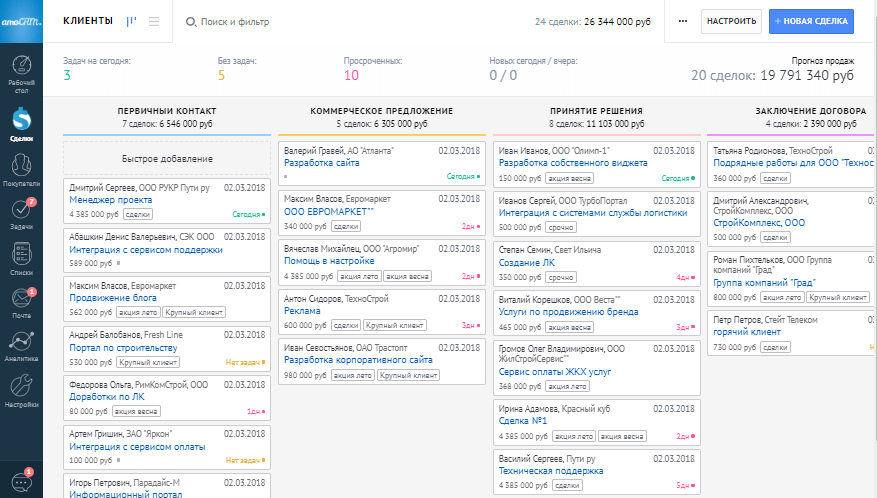Click Сегодня task indicator on Менеджер проекта card
This screenshot has height=498, width=877.
click(x=249, y=214)
